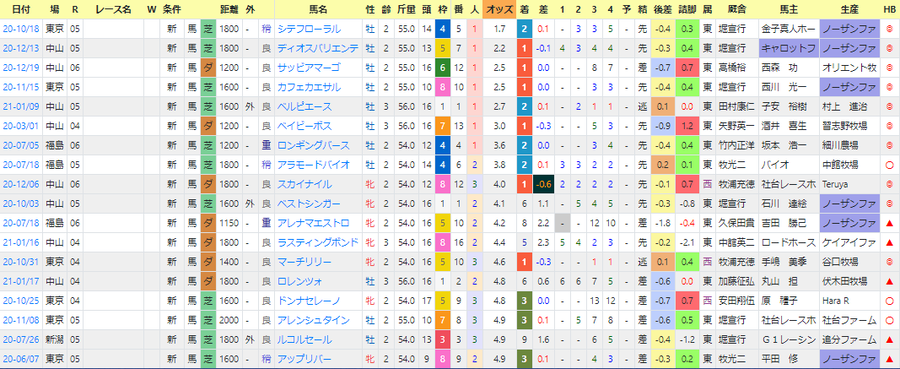Click odds value 1.7
This screenshot has width=900, height=369.
498,29
